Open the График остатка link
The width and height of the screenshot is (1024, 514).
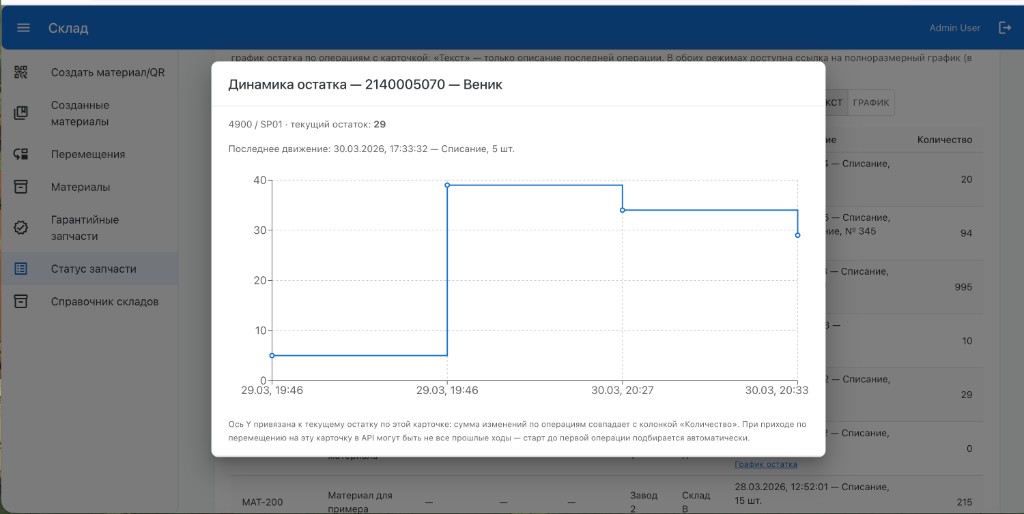pyautogui.click(x=766, y=464)
